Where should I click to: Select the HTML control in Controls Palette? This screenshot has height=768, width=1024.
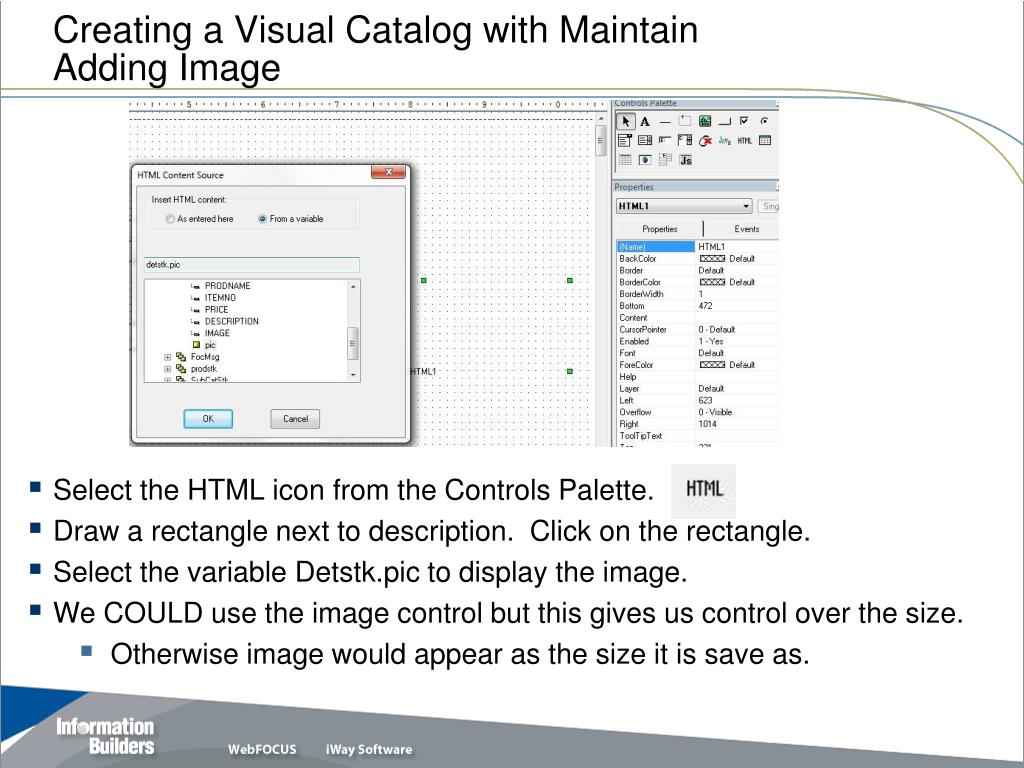(x=744, y=140)
